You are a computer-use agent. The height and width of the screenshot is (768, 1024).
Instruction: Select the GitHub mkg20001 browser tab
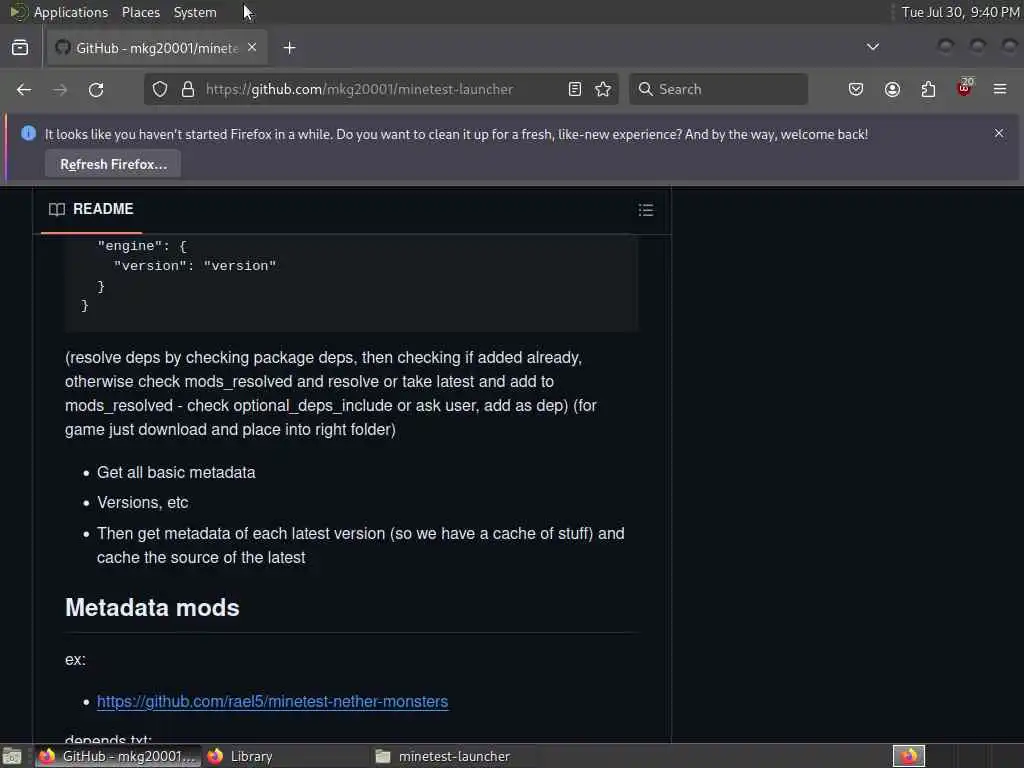[x=157, y=48]
